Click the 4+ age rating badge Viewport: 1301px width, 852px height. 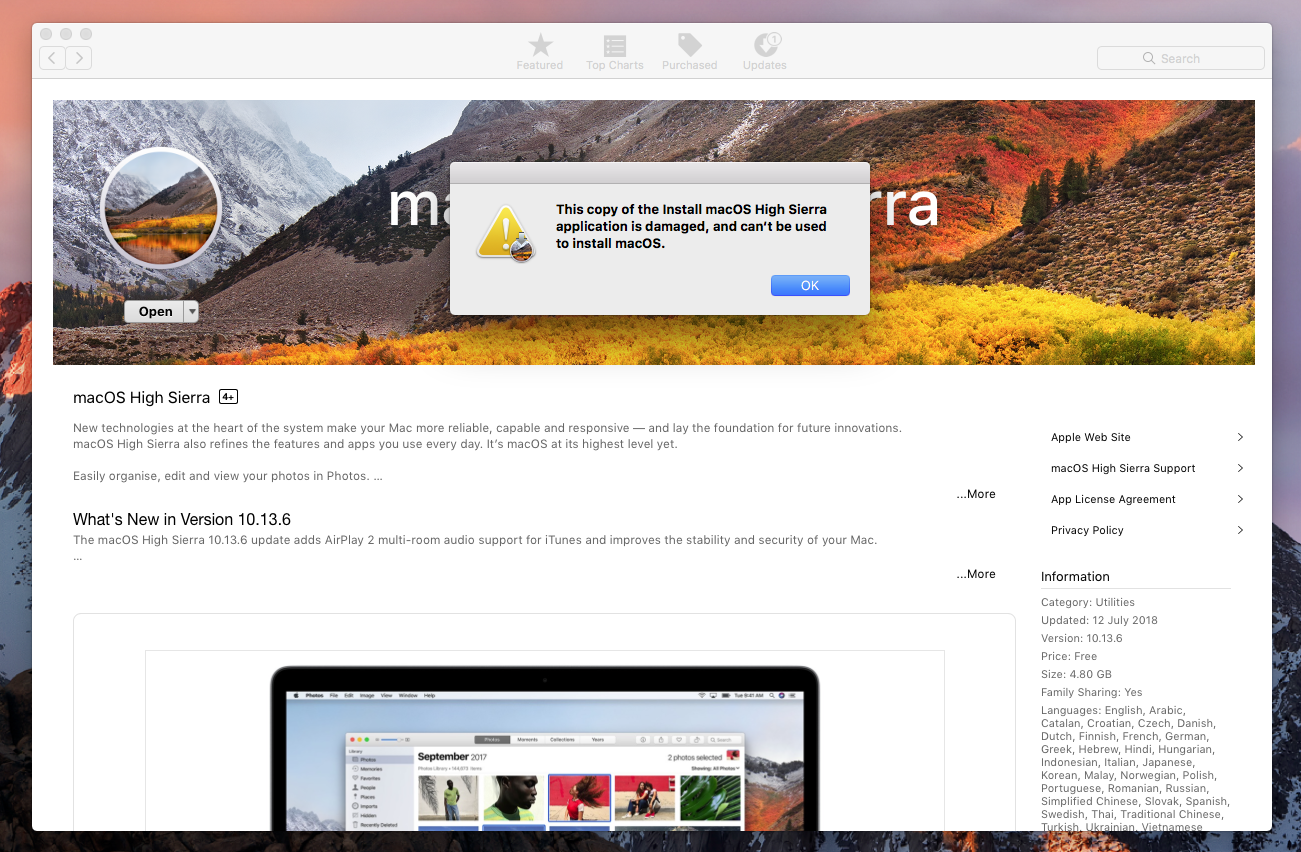pos(228,397)
